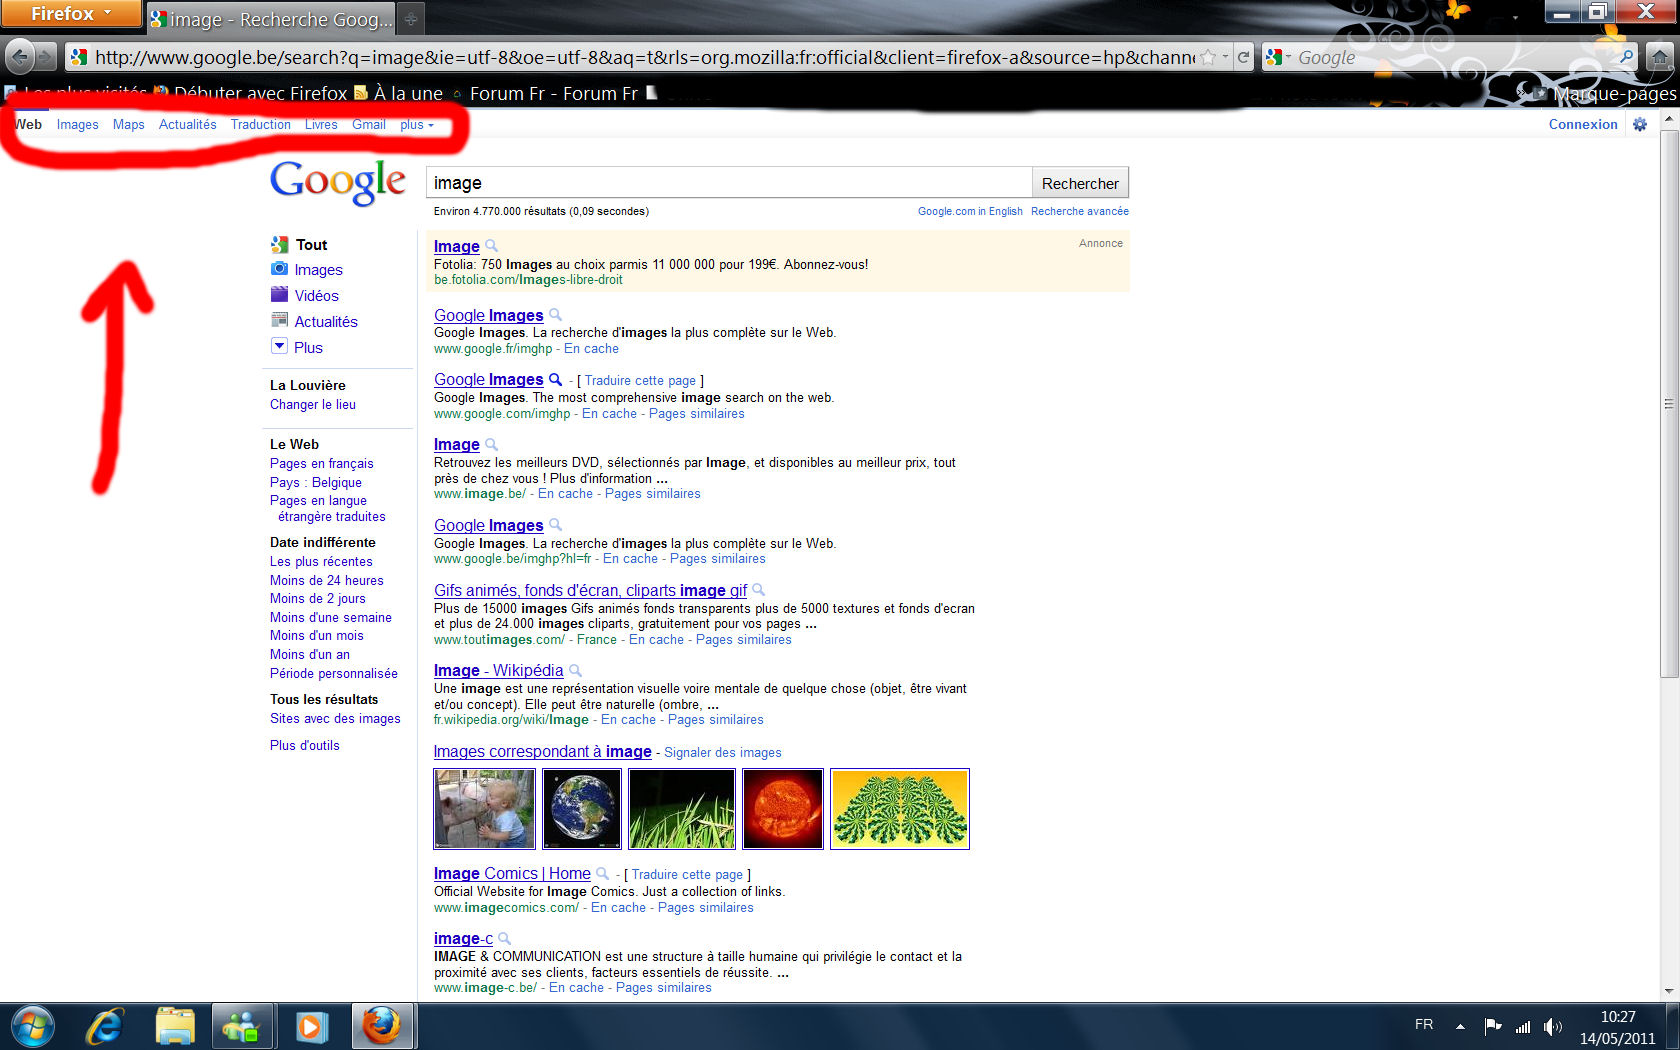
Task: Open the 'Image - Wikipédia' result
Action: pos(498,671)
